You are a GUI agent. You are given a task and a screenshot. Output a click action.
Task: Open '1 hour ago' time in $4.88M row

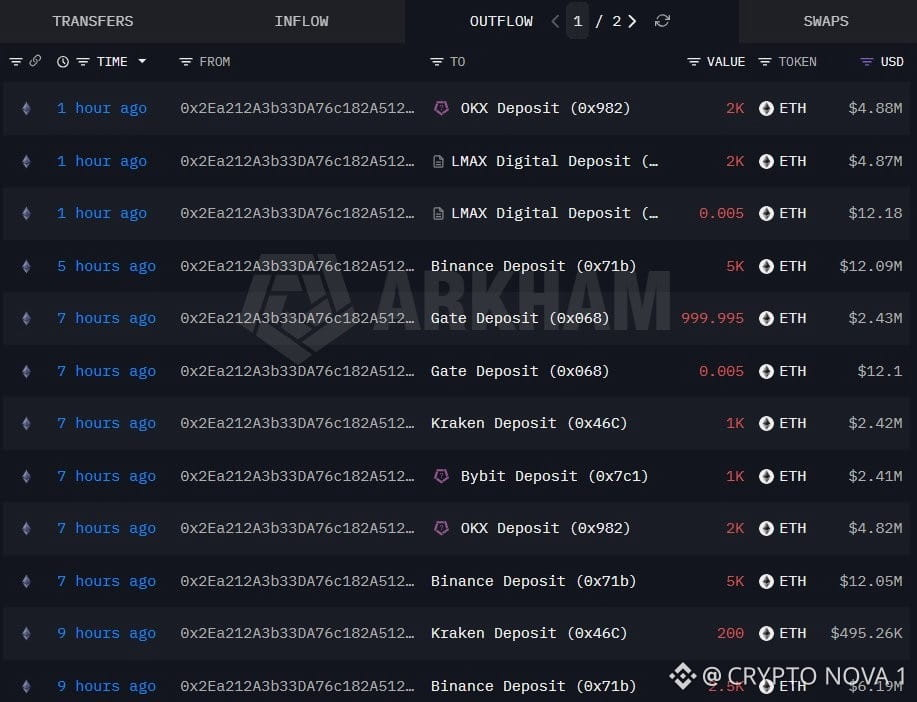pos(102,108)
